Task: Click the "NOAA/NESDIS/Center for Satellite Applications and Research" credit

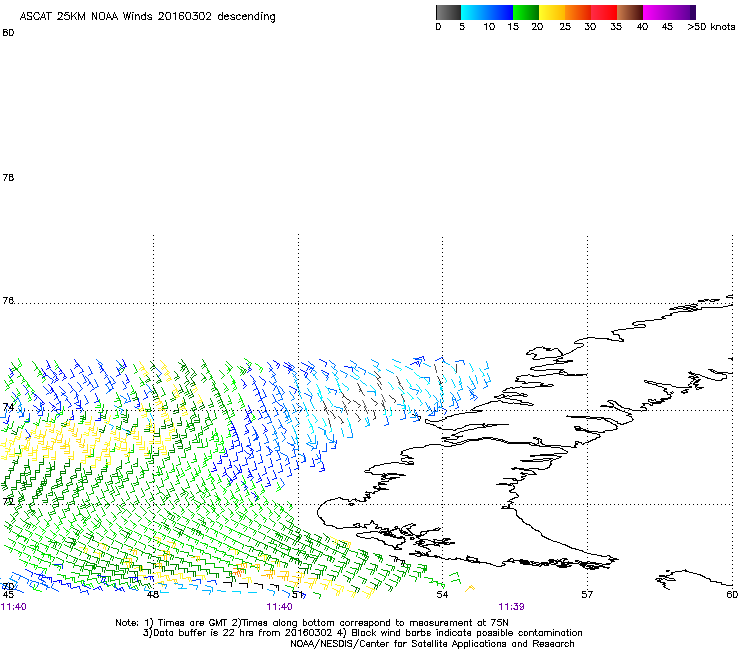Action: [x=432, y=644]
